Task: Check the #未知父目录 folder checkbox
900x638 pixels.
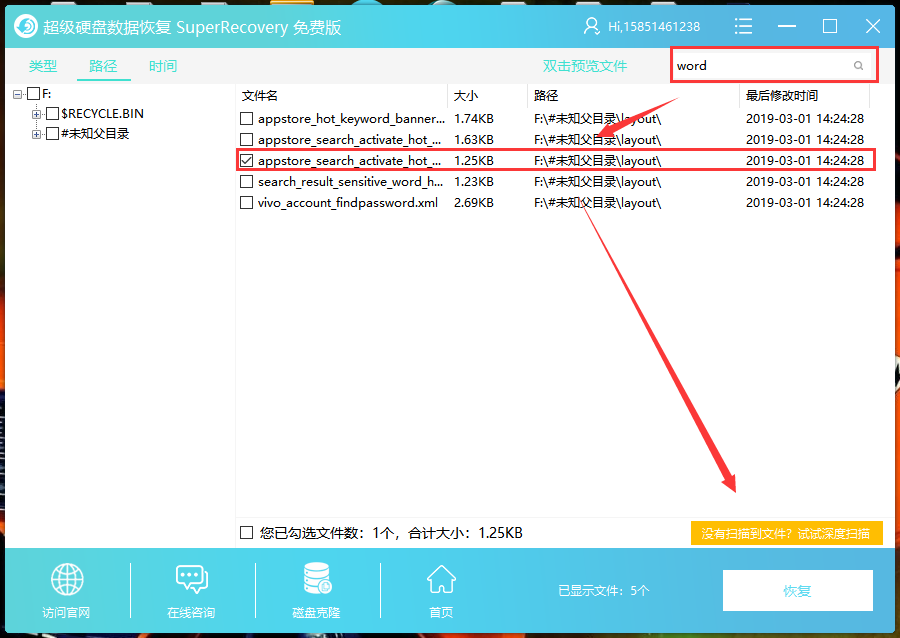Action: [x=52, y=134]
